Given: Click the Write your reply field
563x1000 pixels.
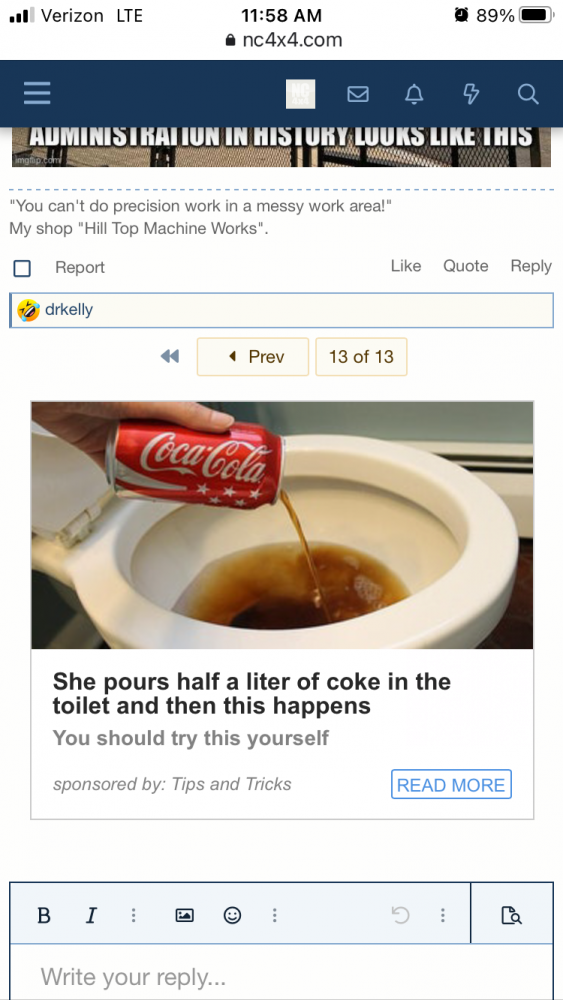Looking at the screenshot, I should pos(281,974).
